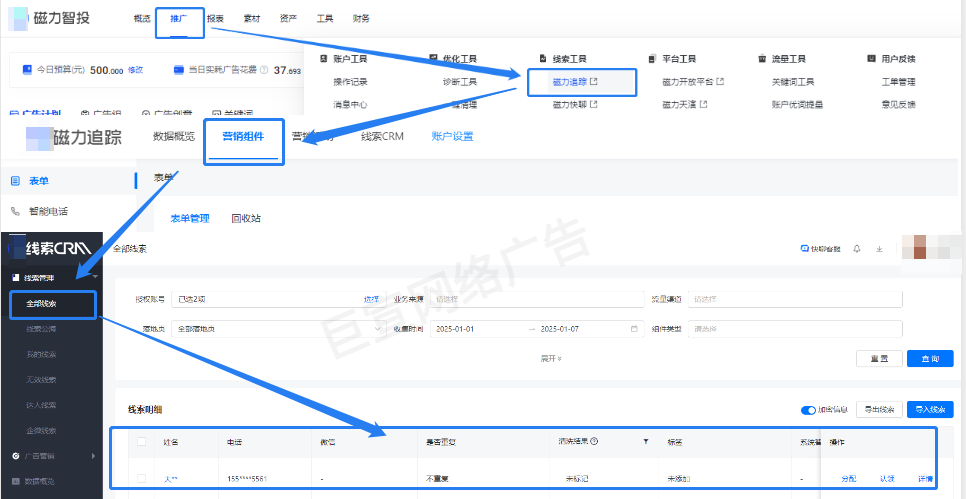Viewport: 966px width, 499px height.
Task: Open the 流量渠道 dropdown
Action: point(795,299)
